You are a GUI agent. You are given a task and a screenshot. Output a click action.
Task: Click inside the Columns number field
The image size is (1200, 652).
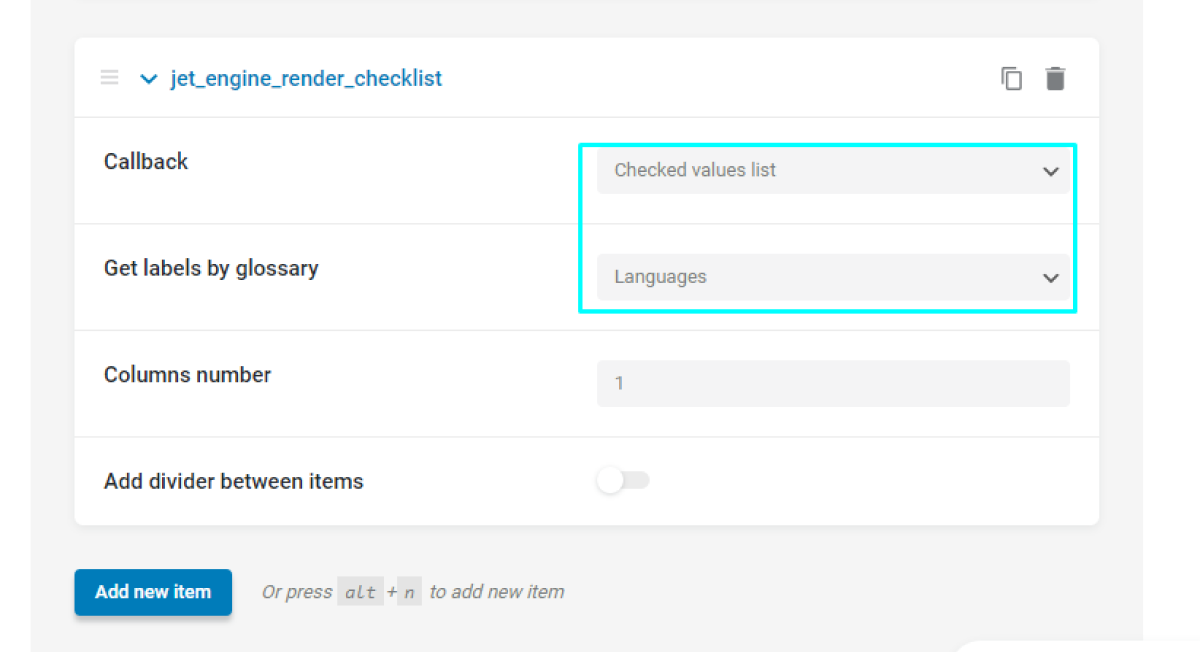pyautogui.click(x=833, y=383)
